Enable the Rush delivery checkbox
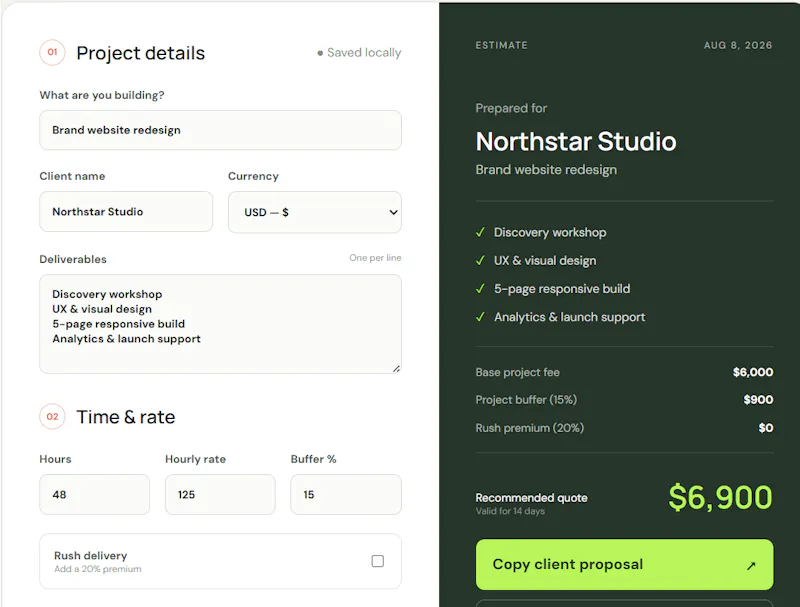This screenshot has width=800, height=607. (x=378, y=561)
